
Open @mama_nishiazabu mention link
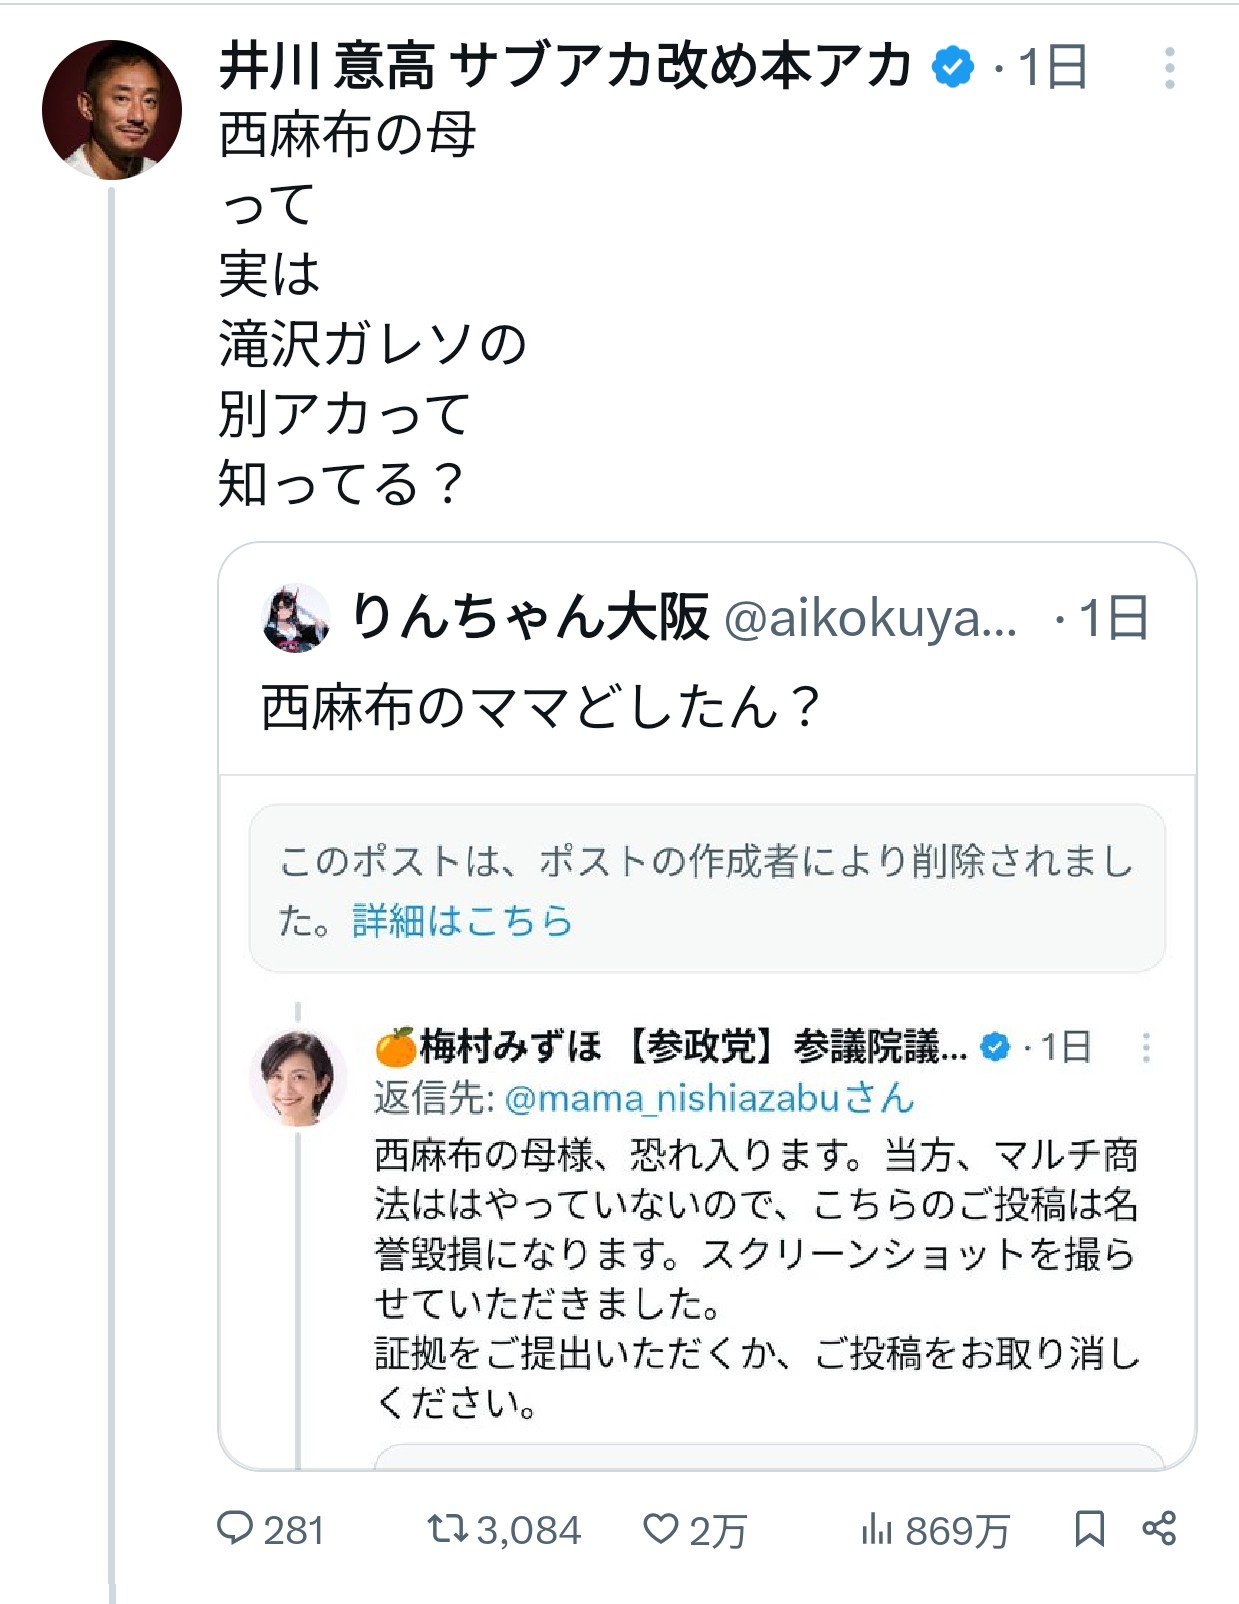673,1098
